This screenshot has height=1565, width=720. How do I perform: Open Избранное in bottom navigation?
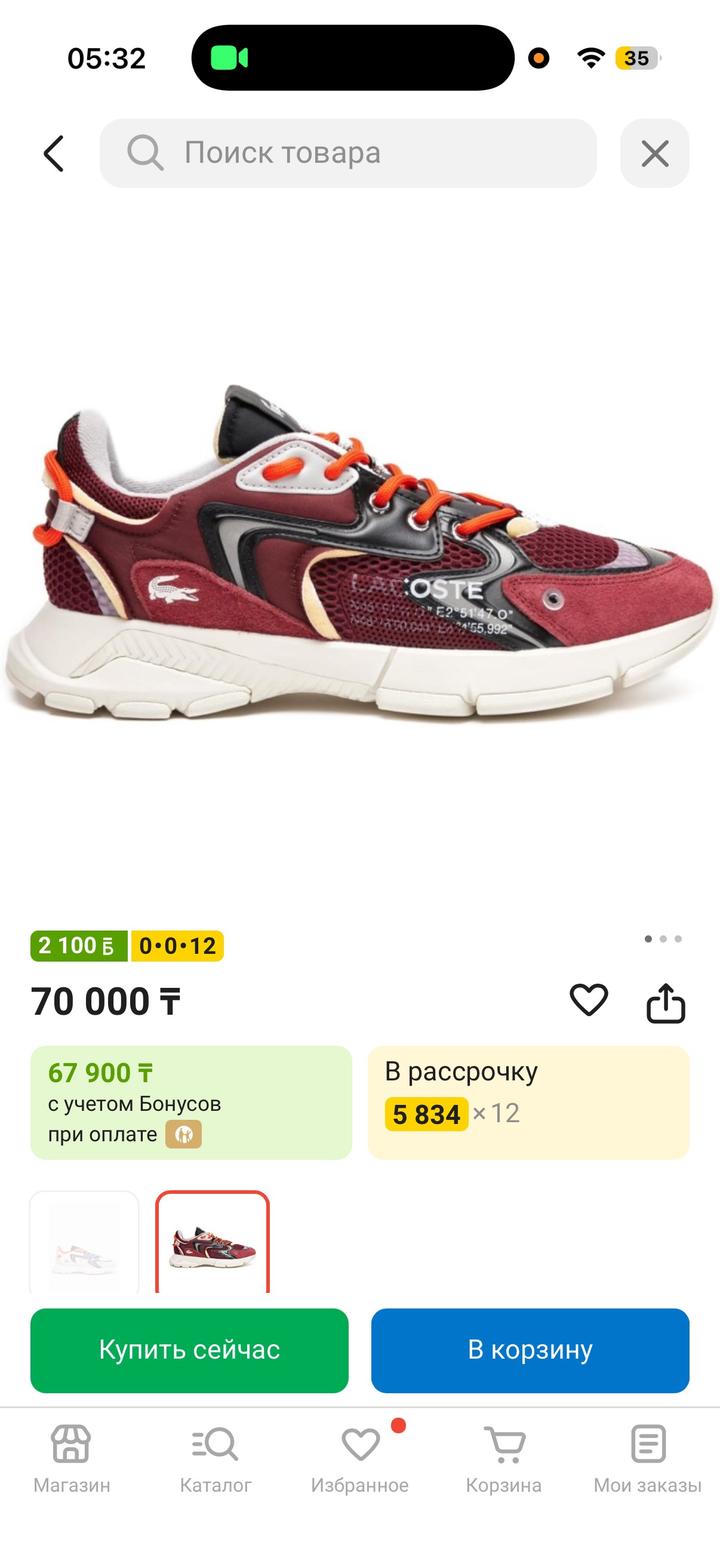pos(360,1459)
